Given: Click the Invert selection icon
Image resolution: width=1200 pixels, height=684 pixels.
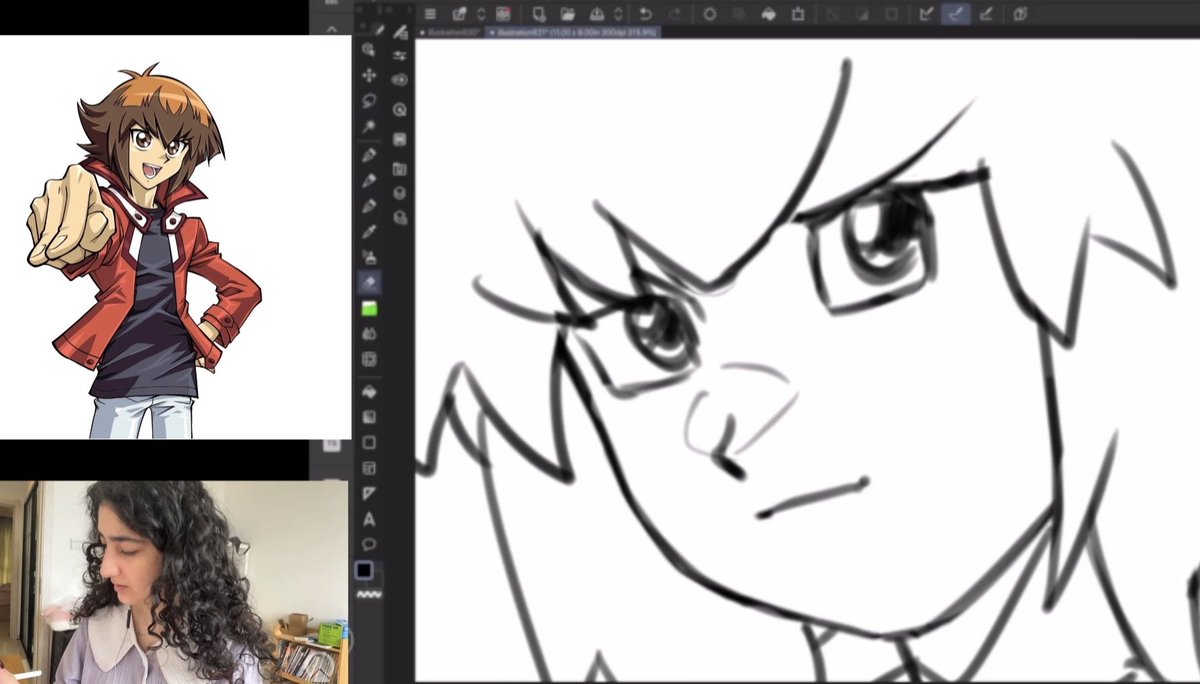Looking at the screenshot, I should (x=861, y=14).
